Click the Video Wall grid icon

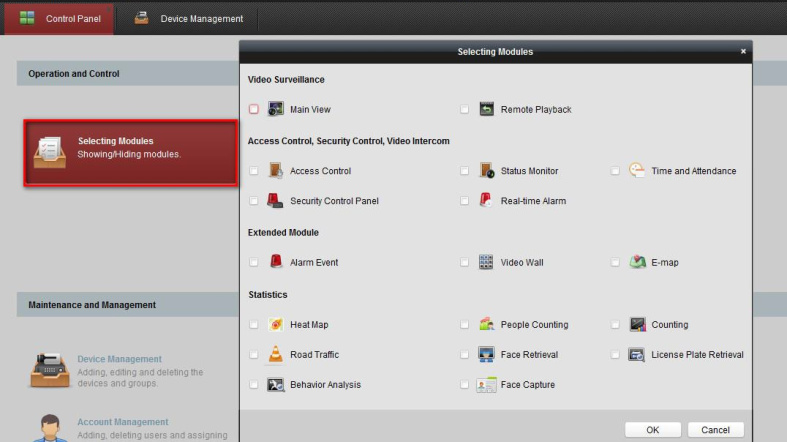486,262
